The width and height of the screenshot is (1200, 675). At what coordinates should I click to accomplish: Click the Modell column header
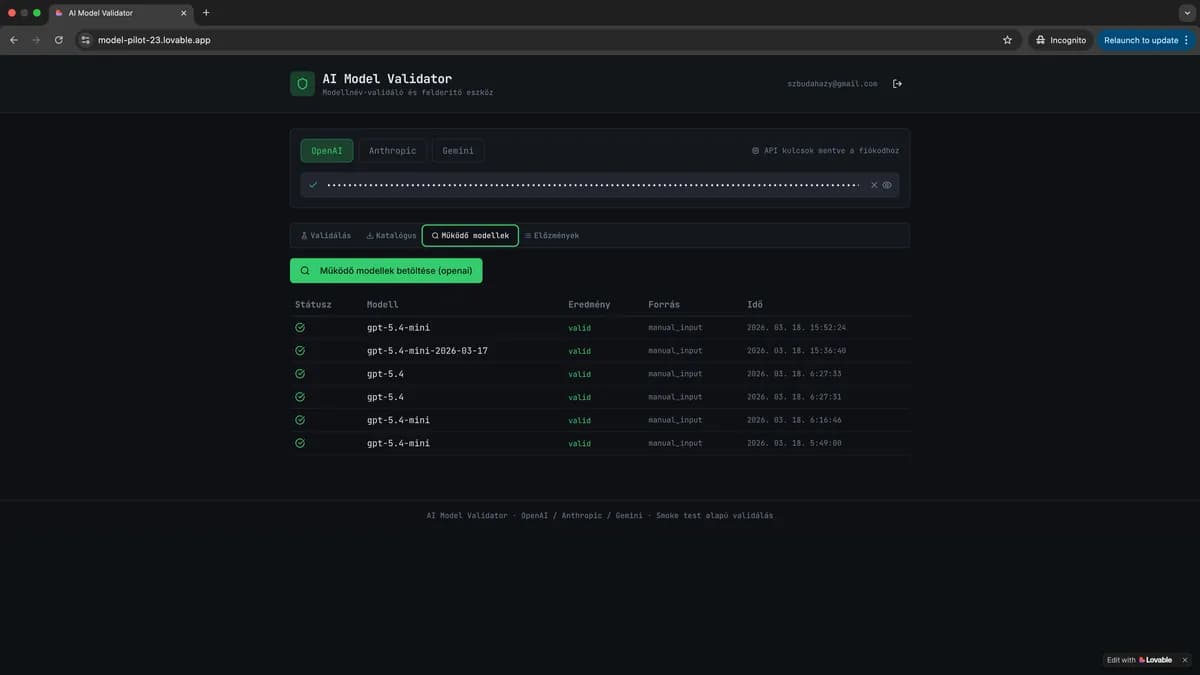[383, 304]
